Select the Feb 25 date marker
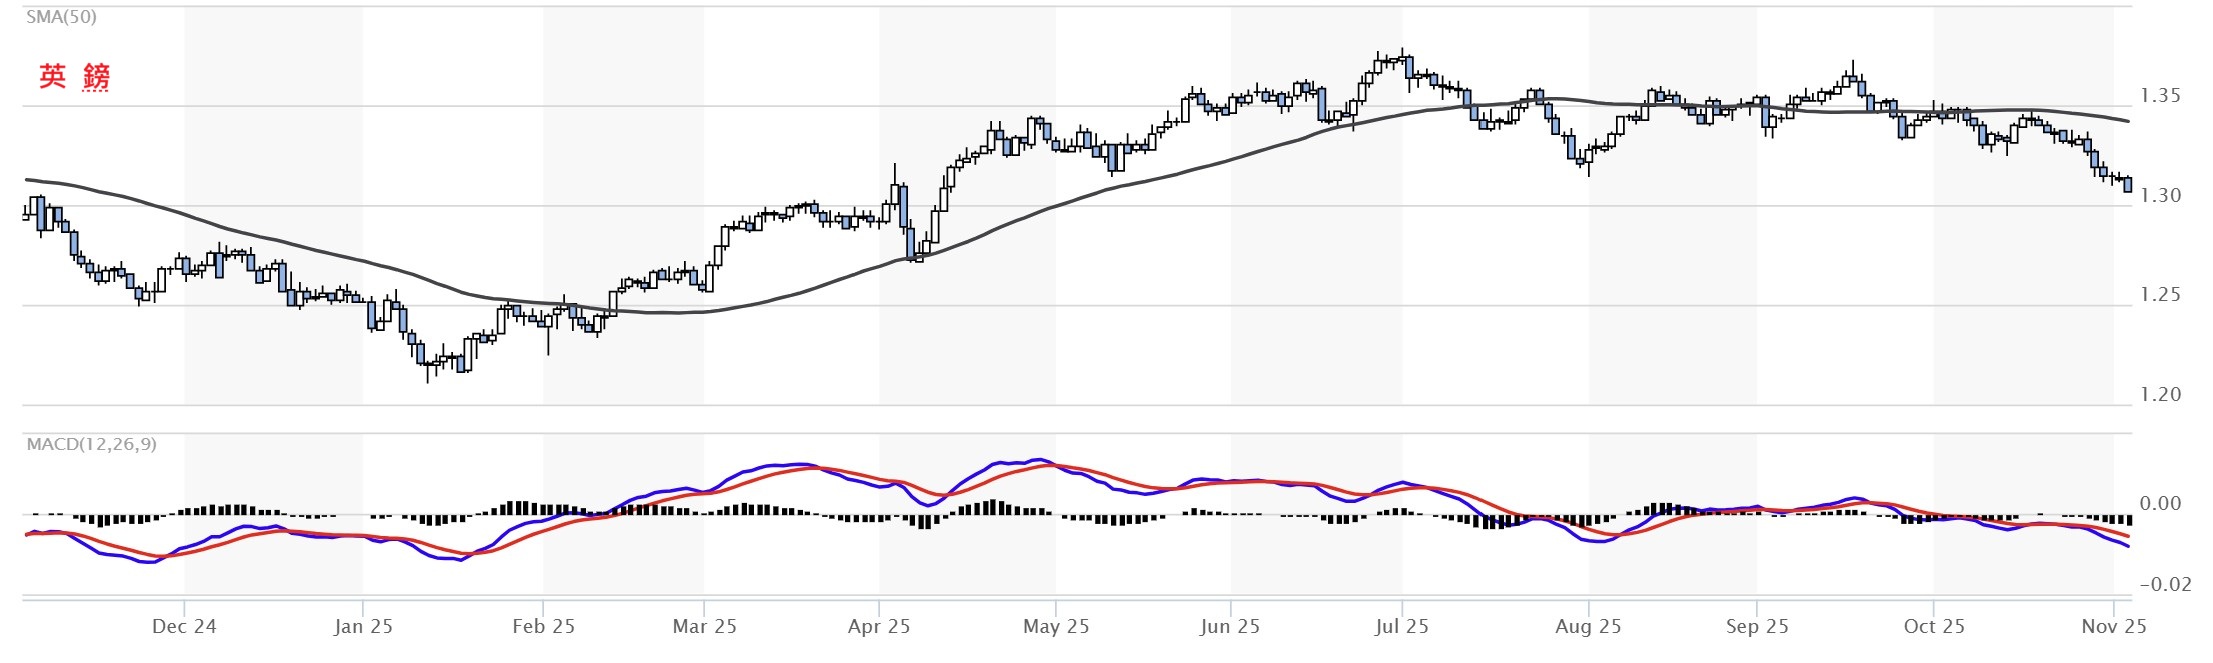2213x663 pixels. click(x=543, y=627)
